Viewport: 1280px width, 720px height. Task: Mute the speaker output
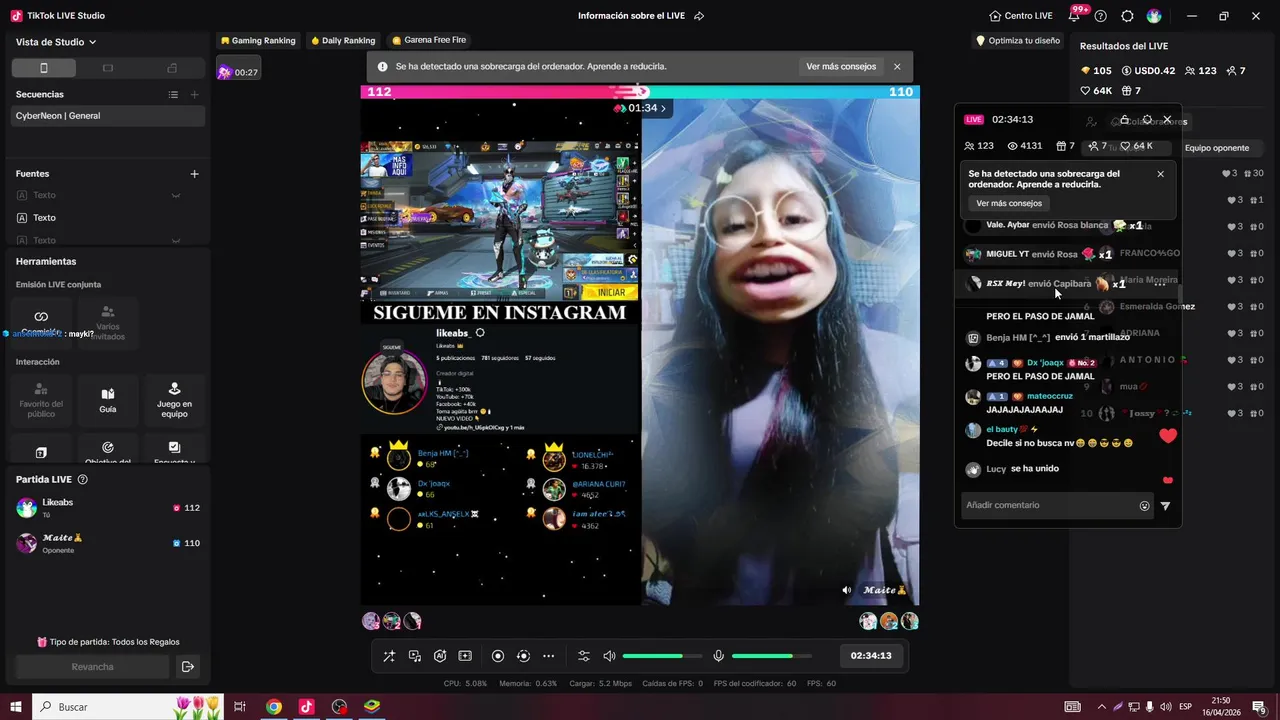[x=609, y=656]
